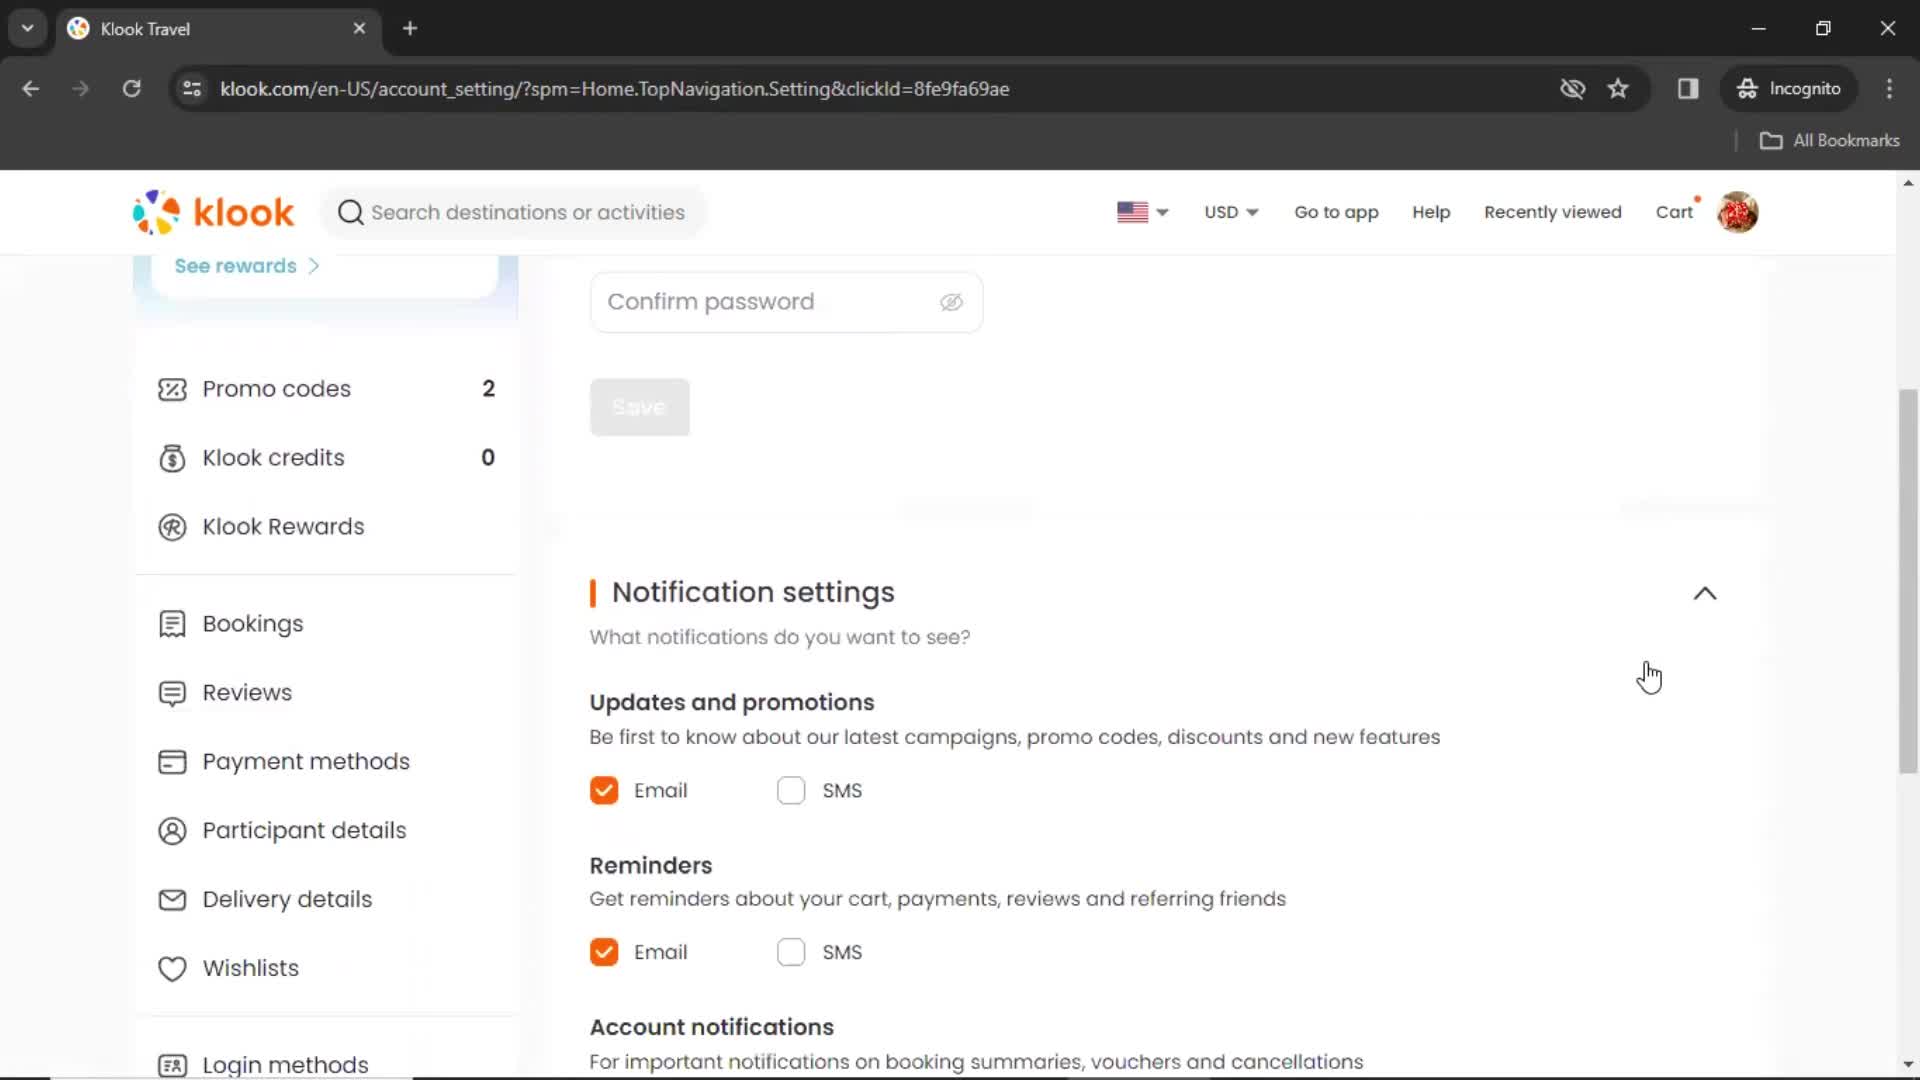Select Recently viewed menu item

[x=1553, y=212]
